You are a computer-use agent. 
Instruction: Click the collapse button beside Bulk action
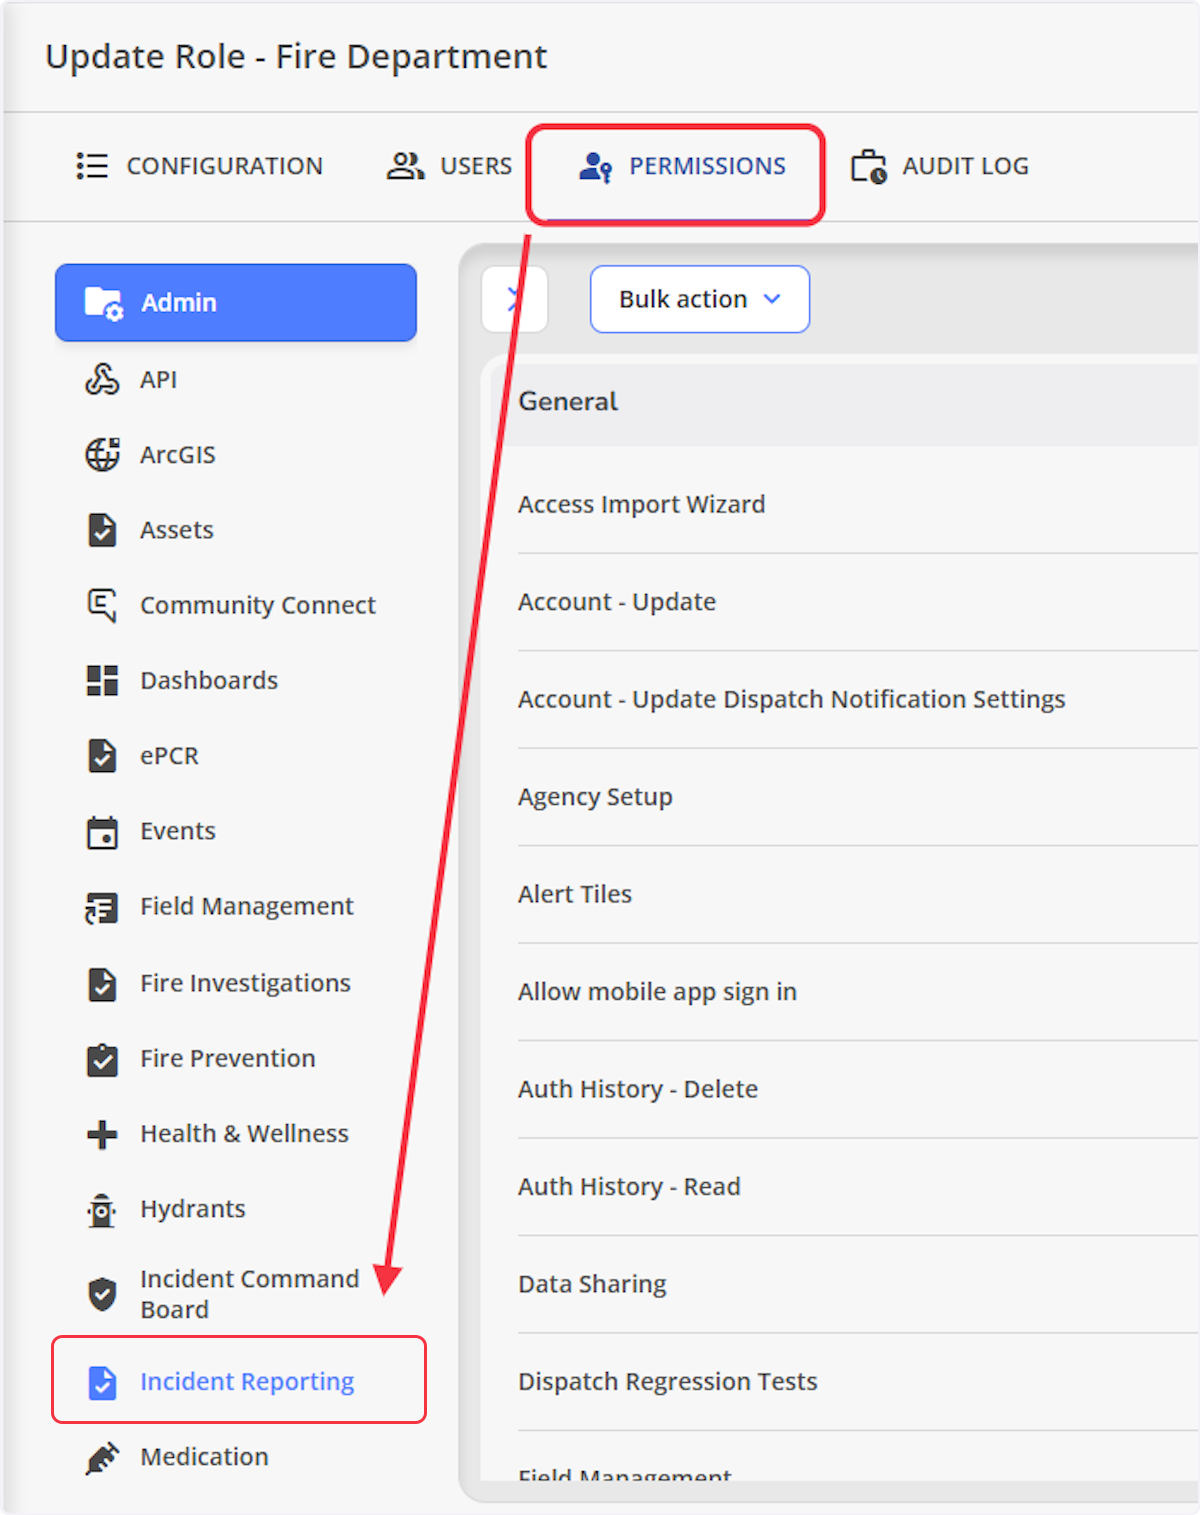pos(514,299)
